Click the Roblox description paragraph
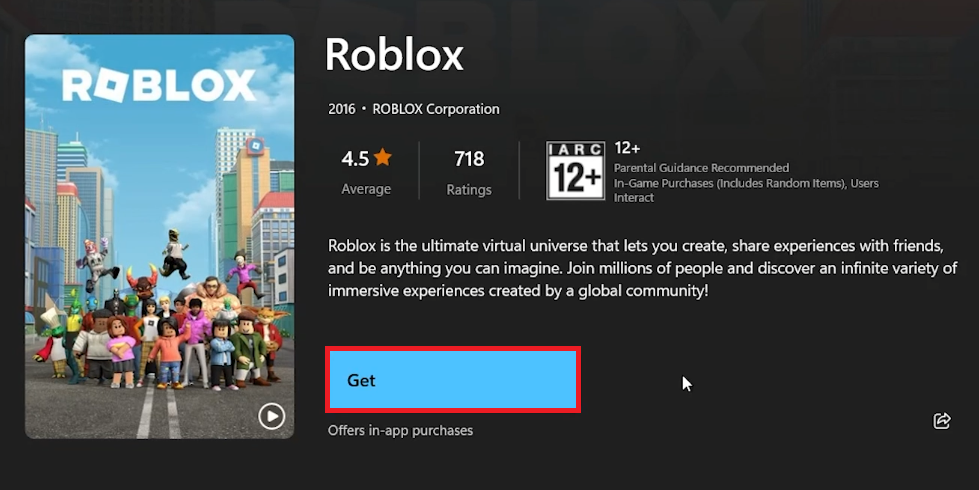Viewport: 979px width, 490px height. point(642,268)
